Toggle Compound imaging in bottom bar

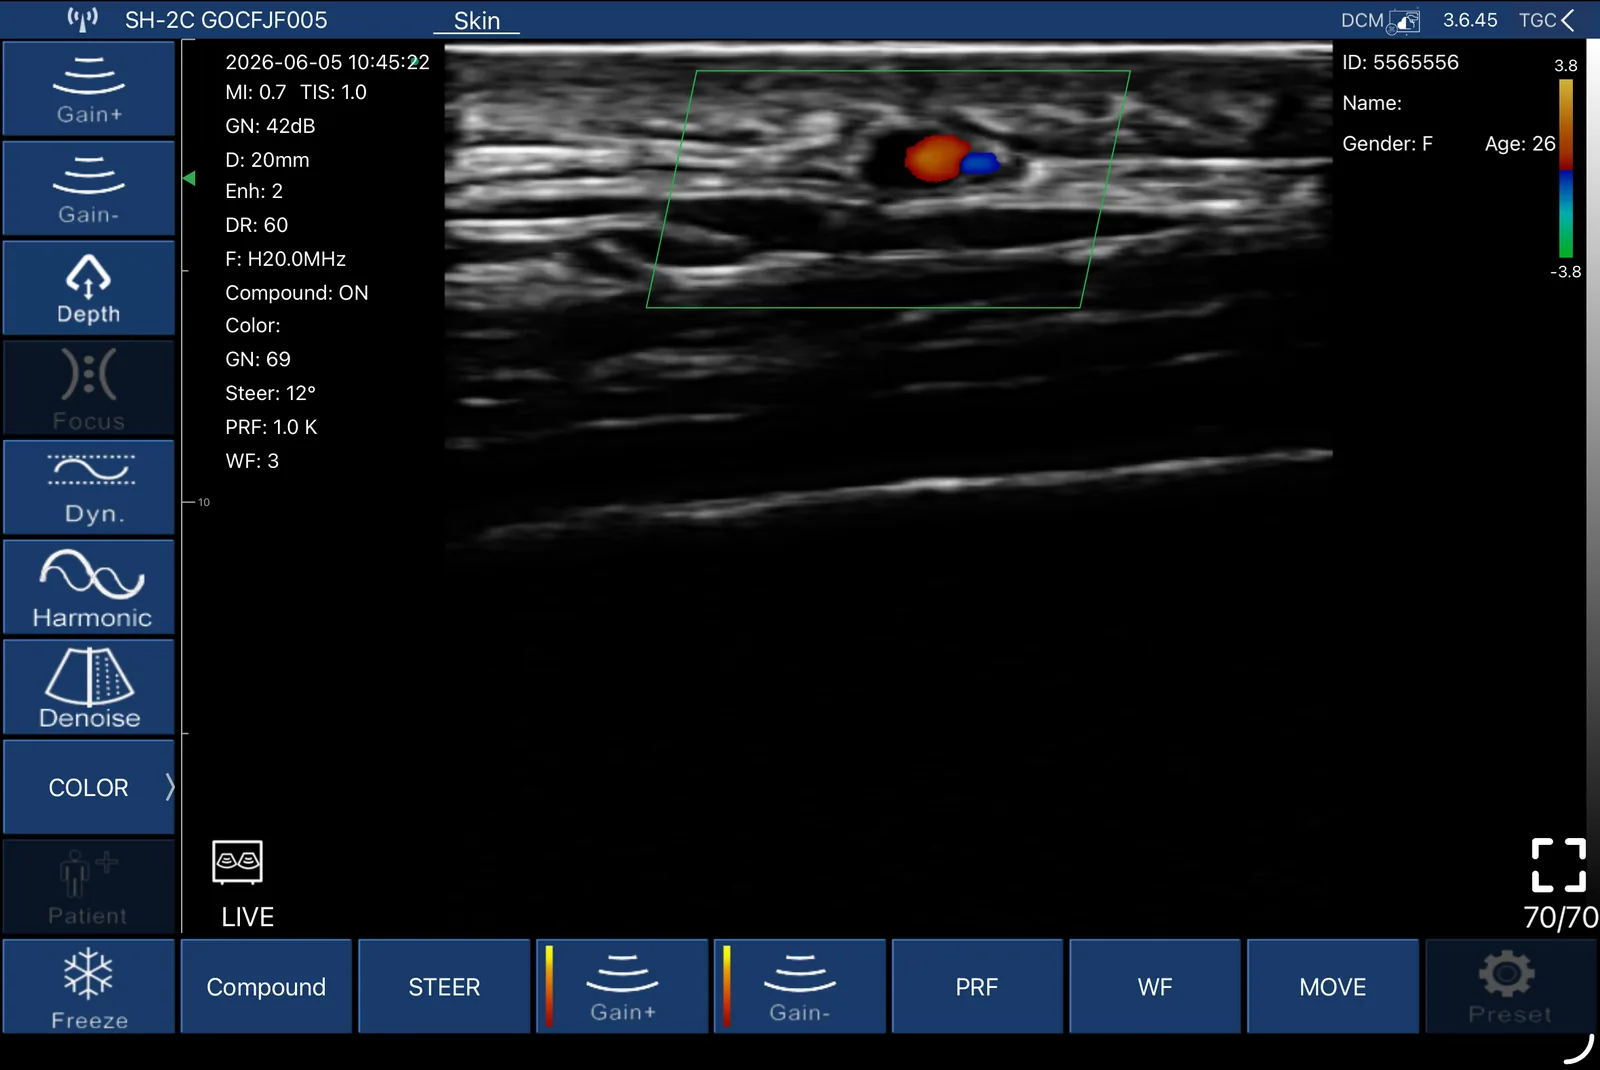266,987
